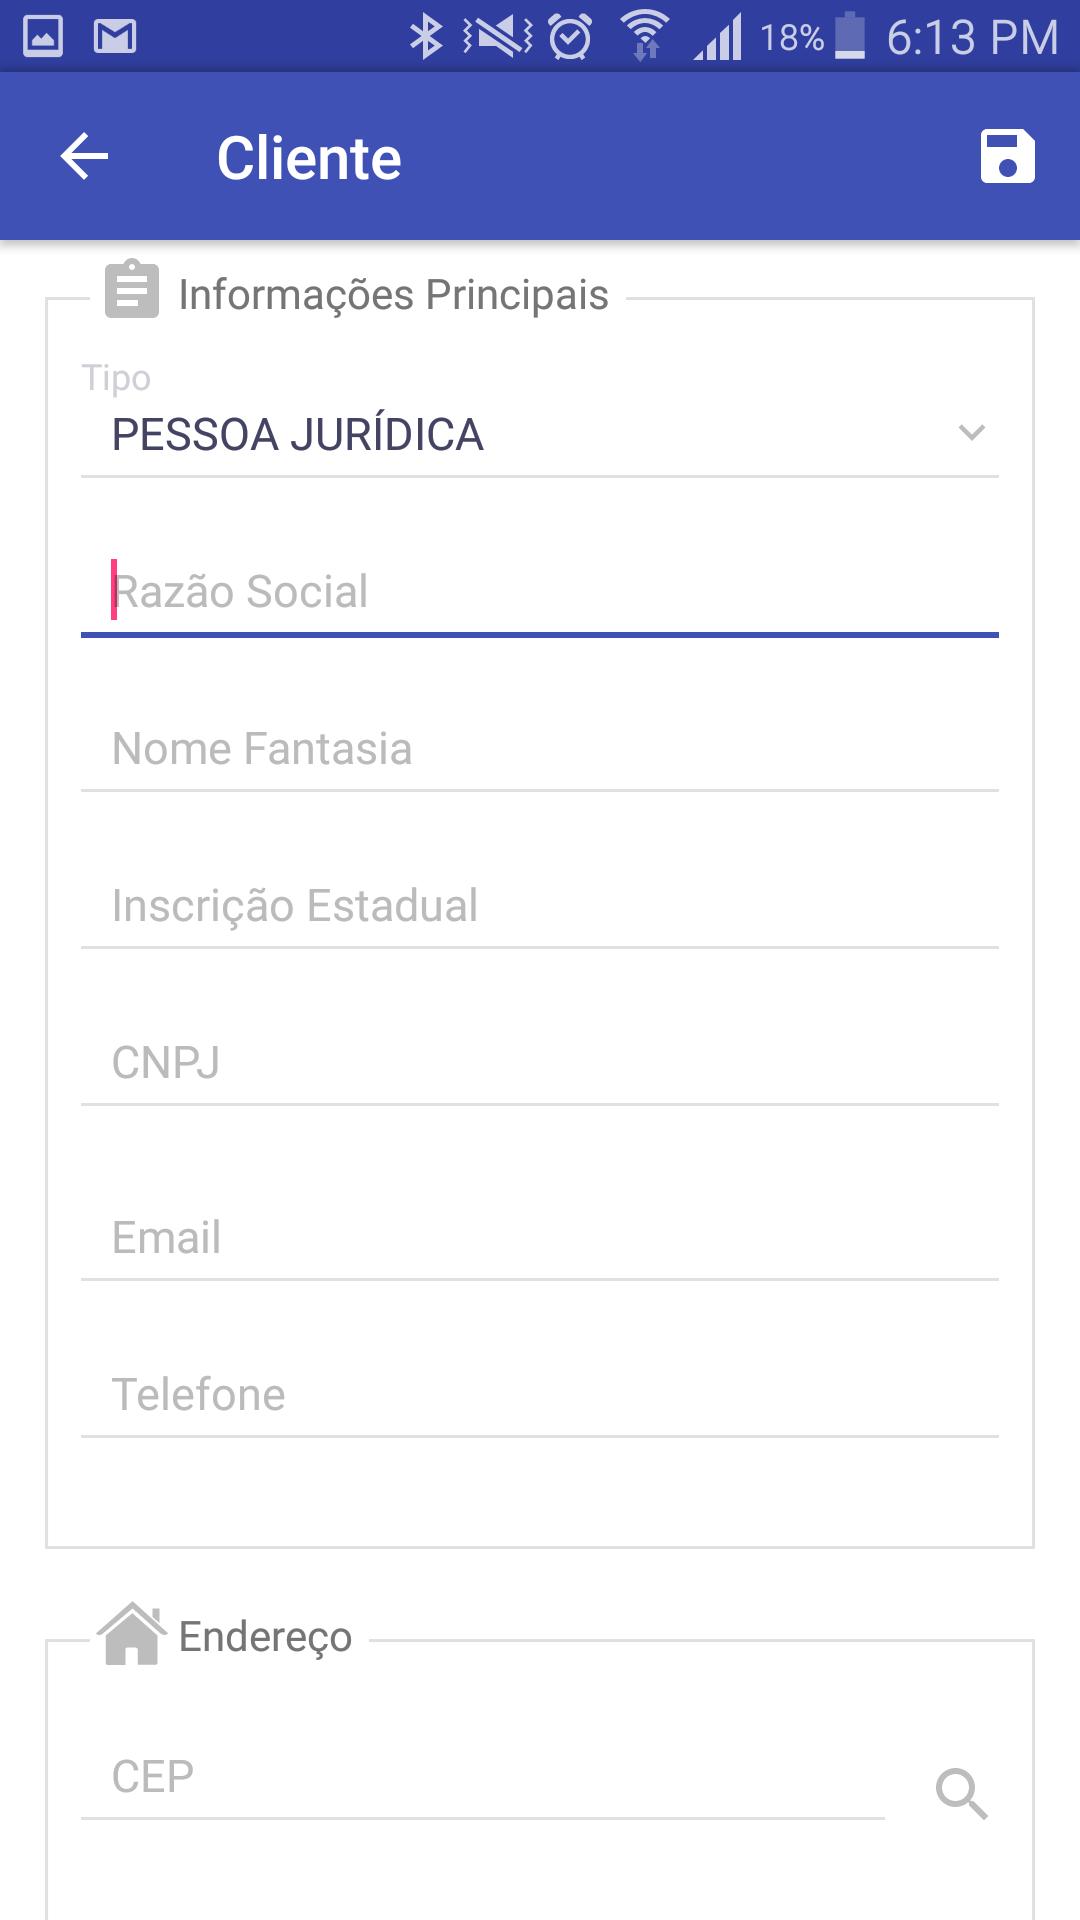
Task: Open the Tipo dropdown chevron
Action: click(971, 432)
